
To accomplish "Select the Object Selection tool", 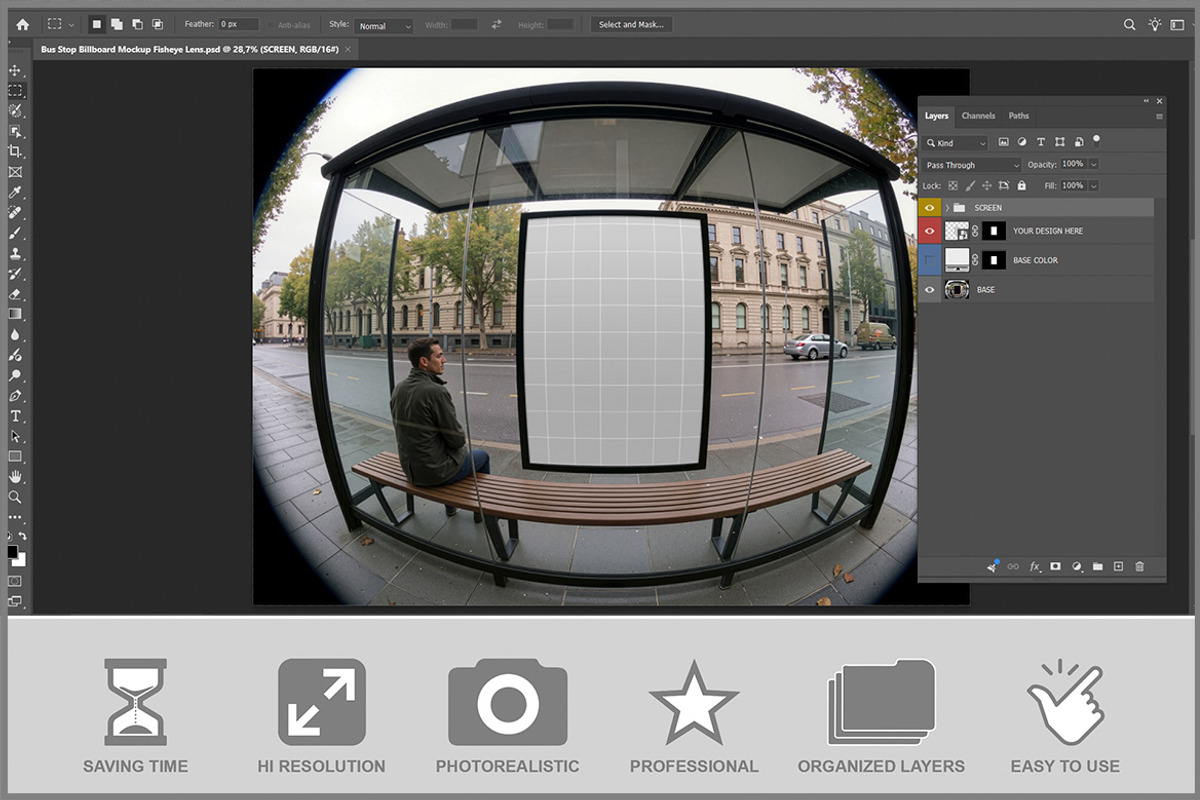I will pos(15,131).
